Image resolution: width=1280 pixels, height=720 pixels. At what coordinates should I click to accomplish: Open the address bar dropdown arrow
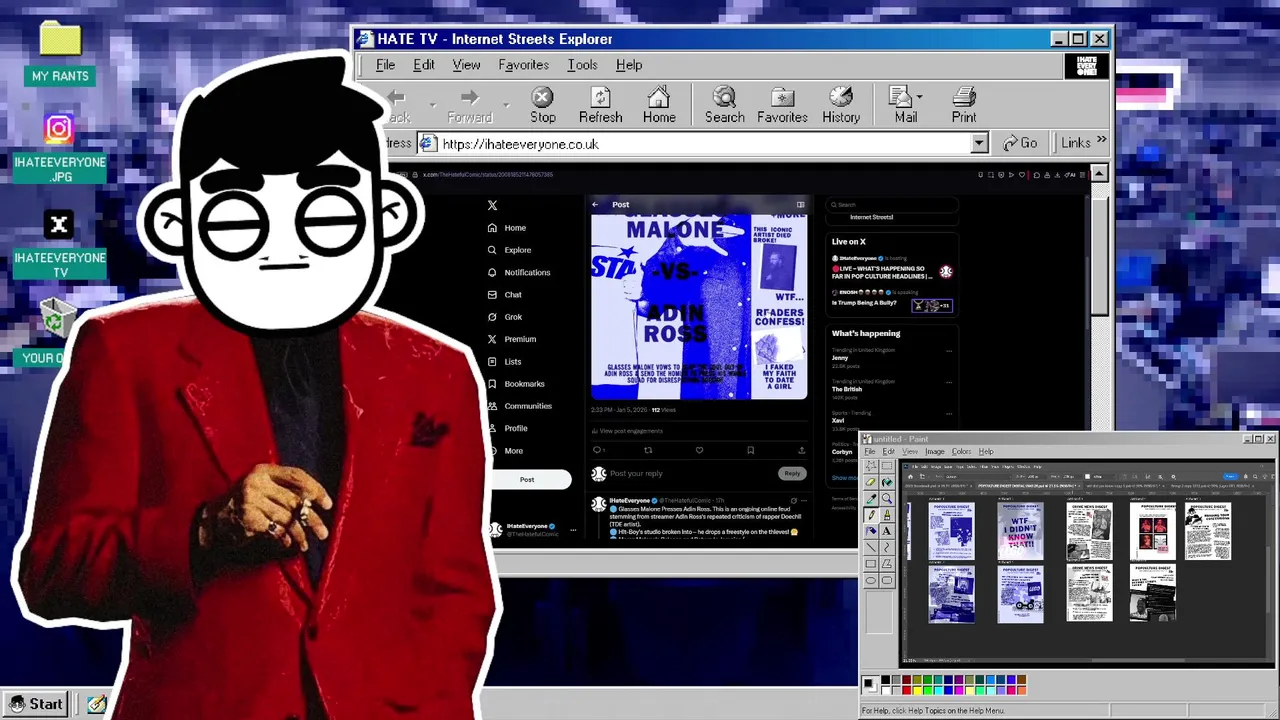pos(979,144)
